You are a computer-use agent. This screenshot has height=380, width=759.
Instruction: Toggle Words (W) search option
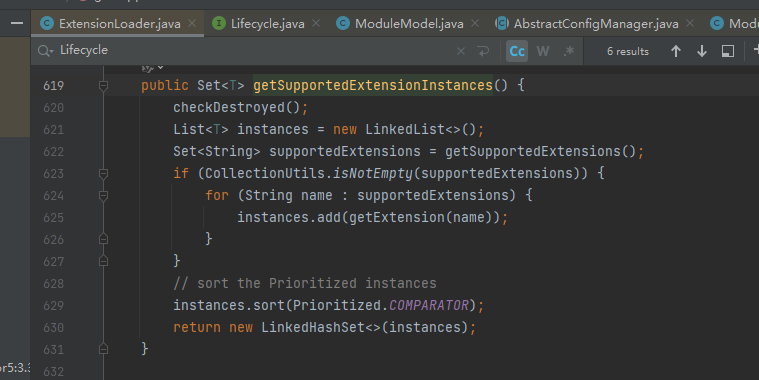click(543, 51)
